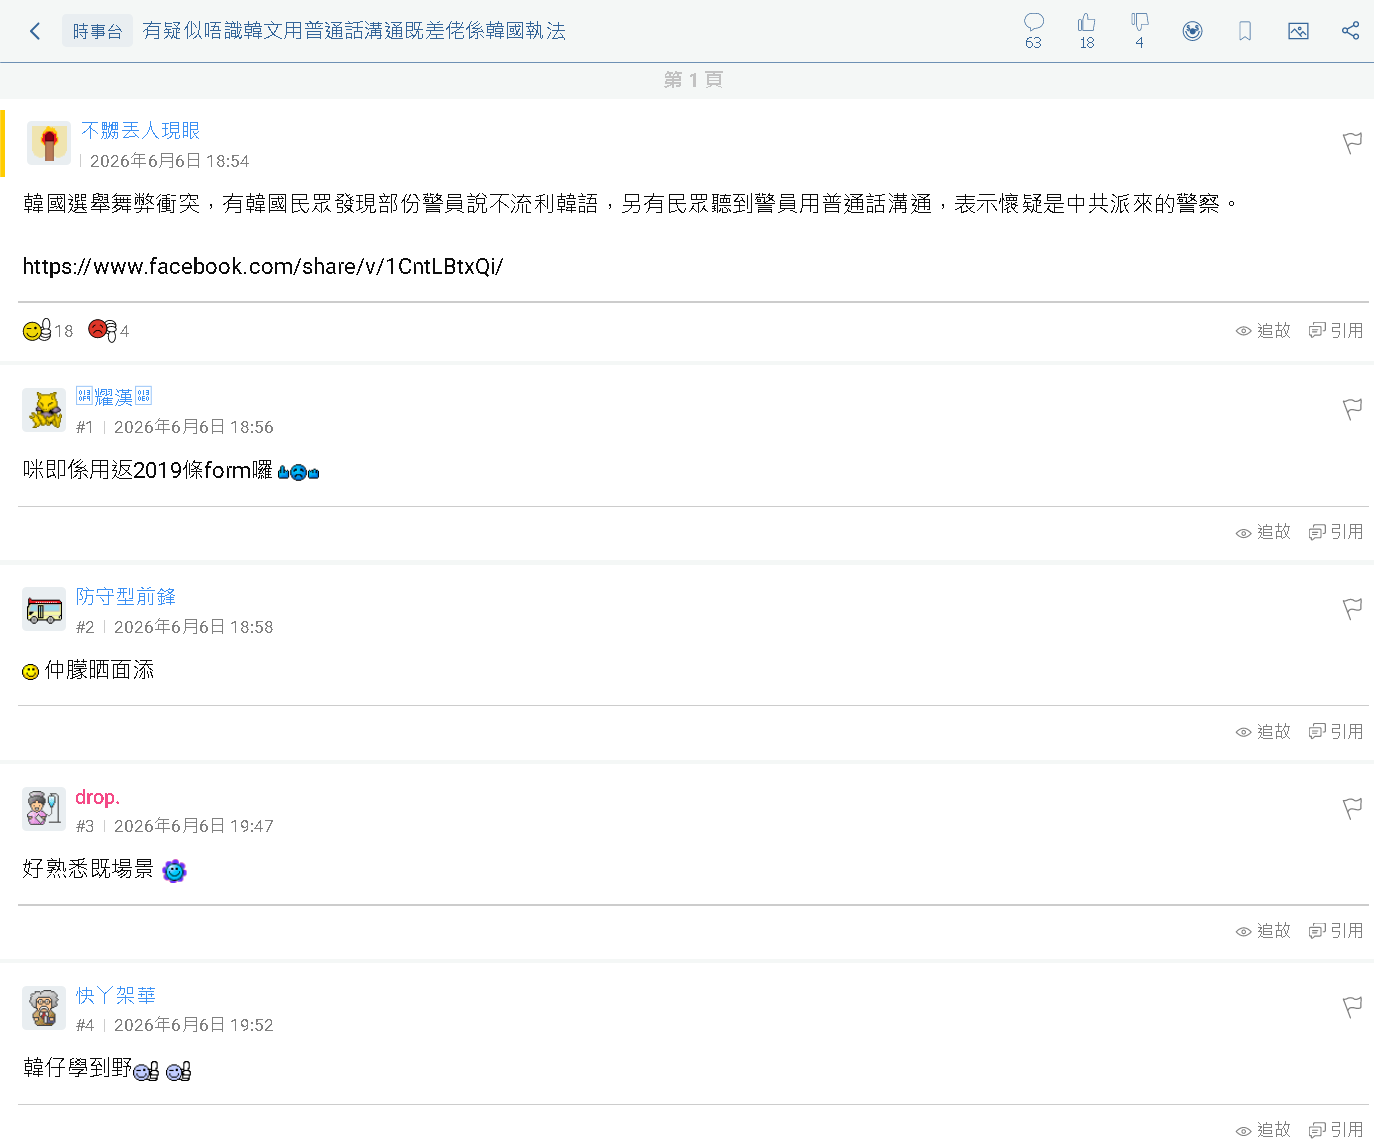The height and width of the screenshot is (1147, 1374).
Task: Toggle 追故 on reply #3
Action: click(x=1263, y=931)
